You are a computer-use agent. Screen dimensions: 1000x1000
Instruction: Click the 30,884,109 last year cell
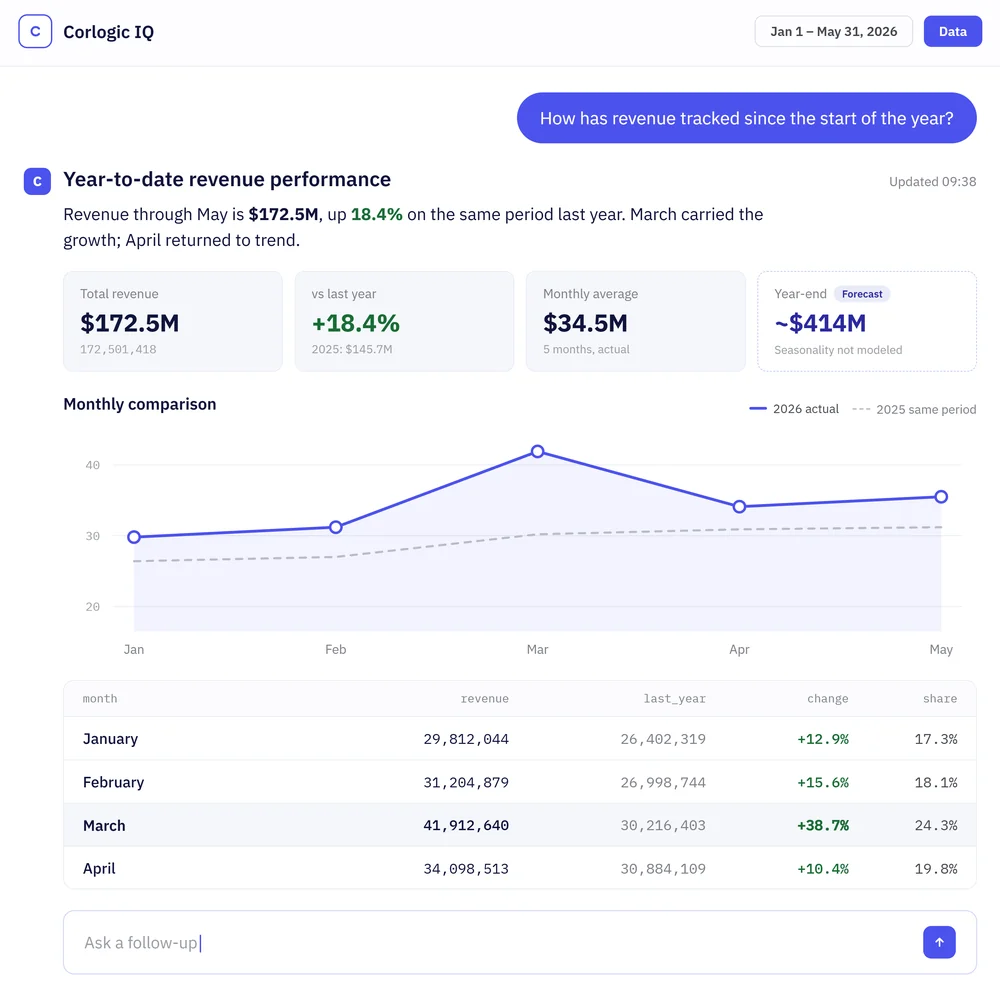click(663, 869)
